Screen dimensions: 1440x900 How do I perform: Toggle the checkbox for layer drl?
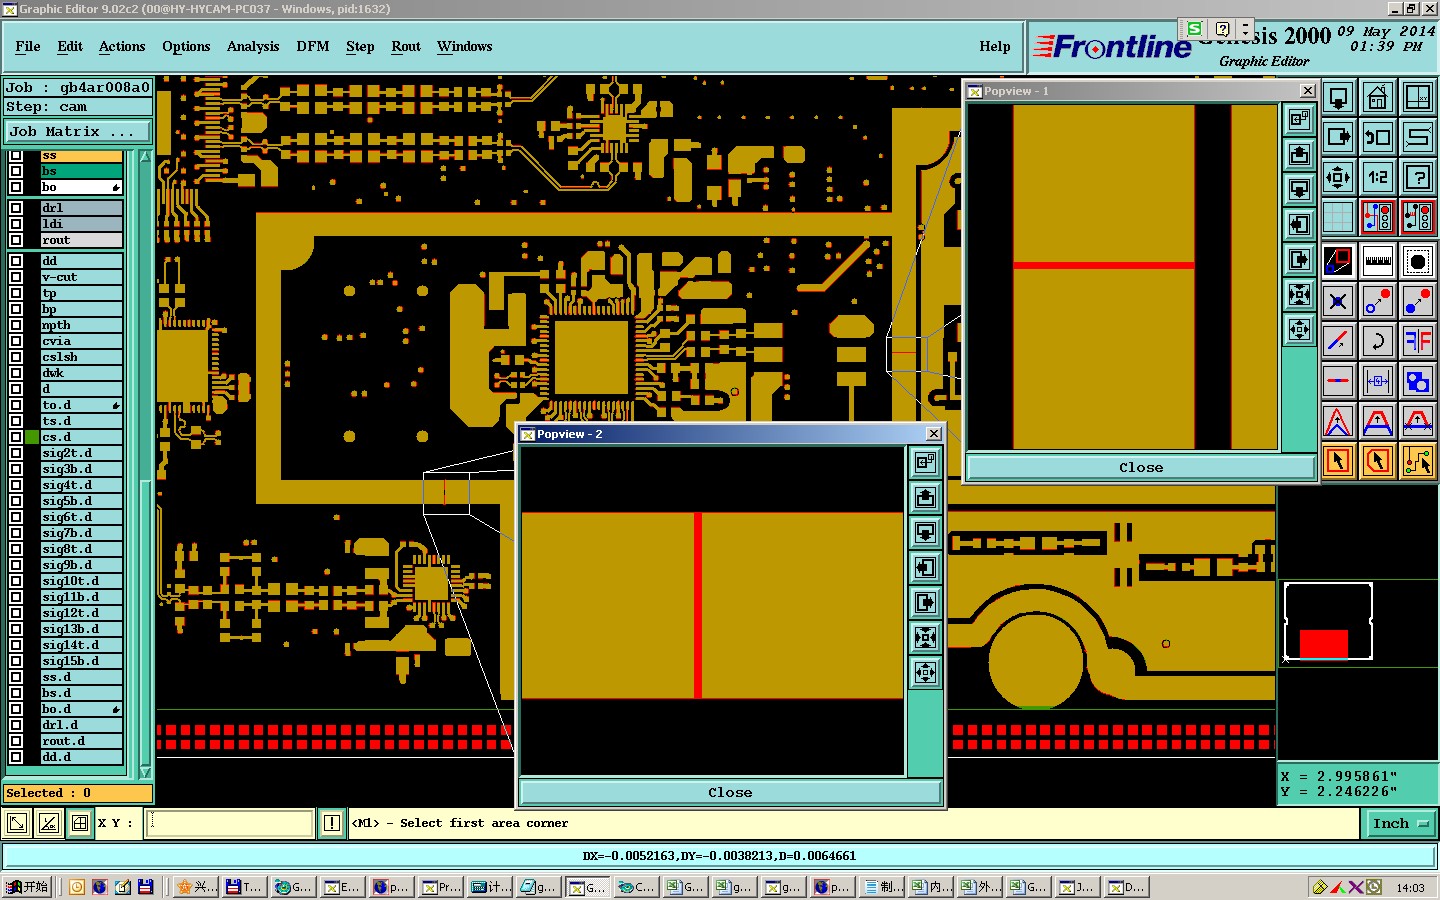[x=16, y=208]
